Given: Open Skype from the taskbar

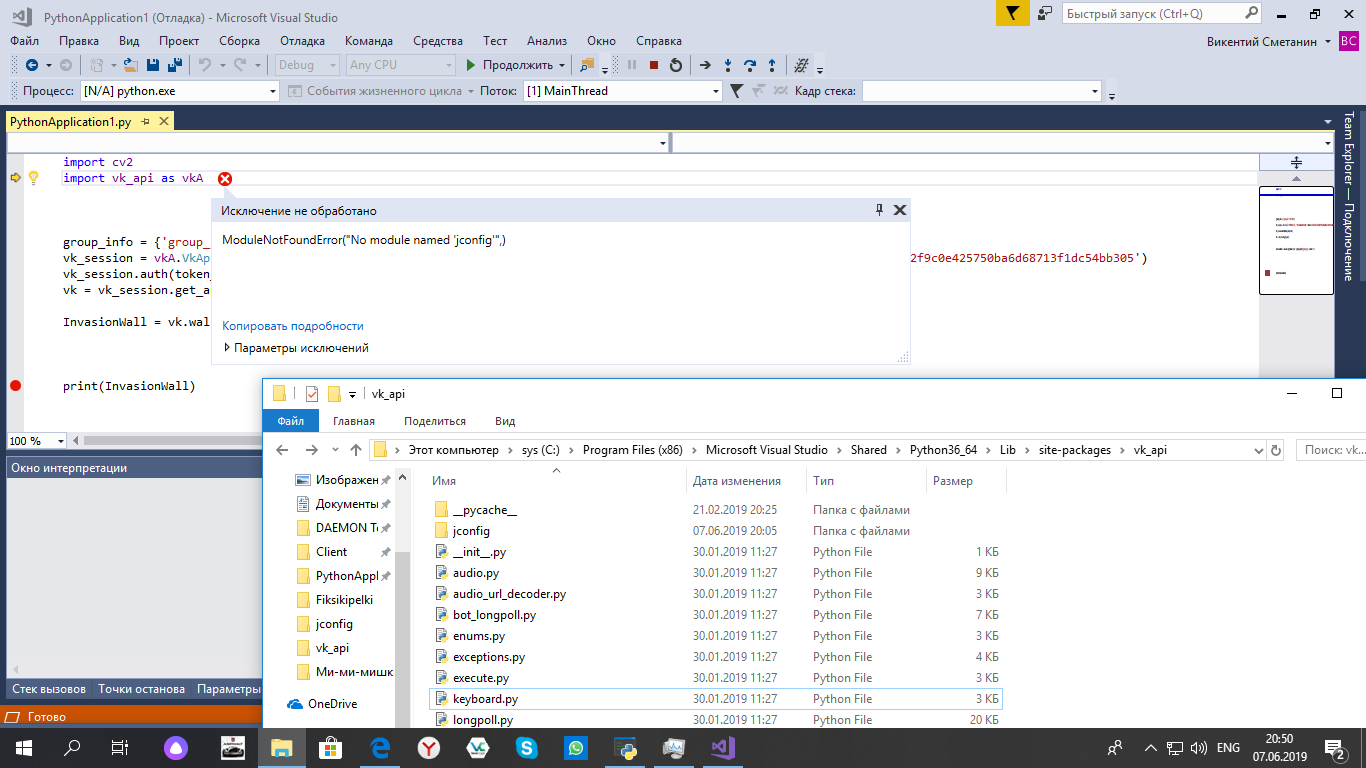Looking at the screenshot, I should coord(526,748).
